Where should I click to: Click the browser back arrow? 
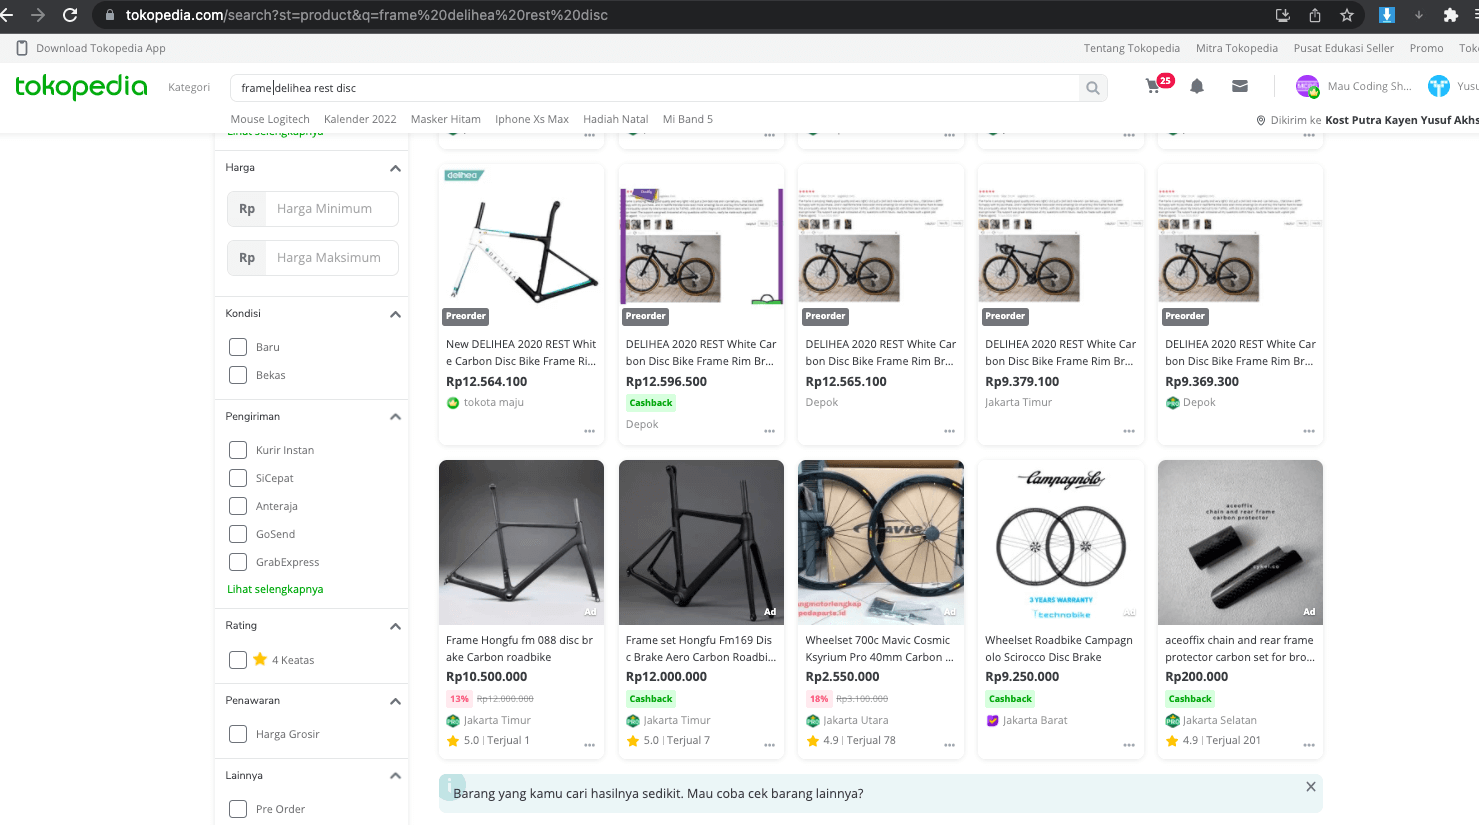[7, 15]
